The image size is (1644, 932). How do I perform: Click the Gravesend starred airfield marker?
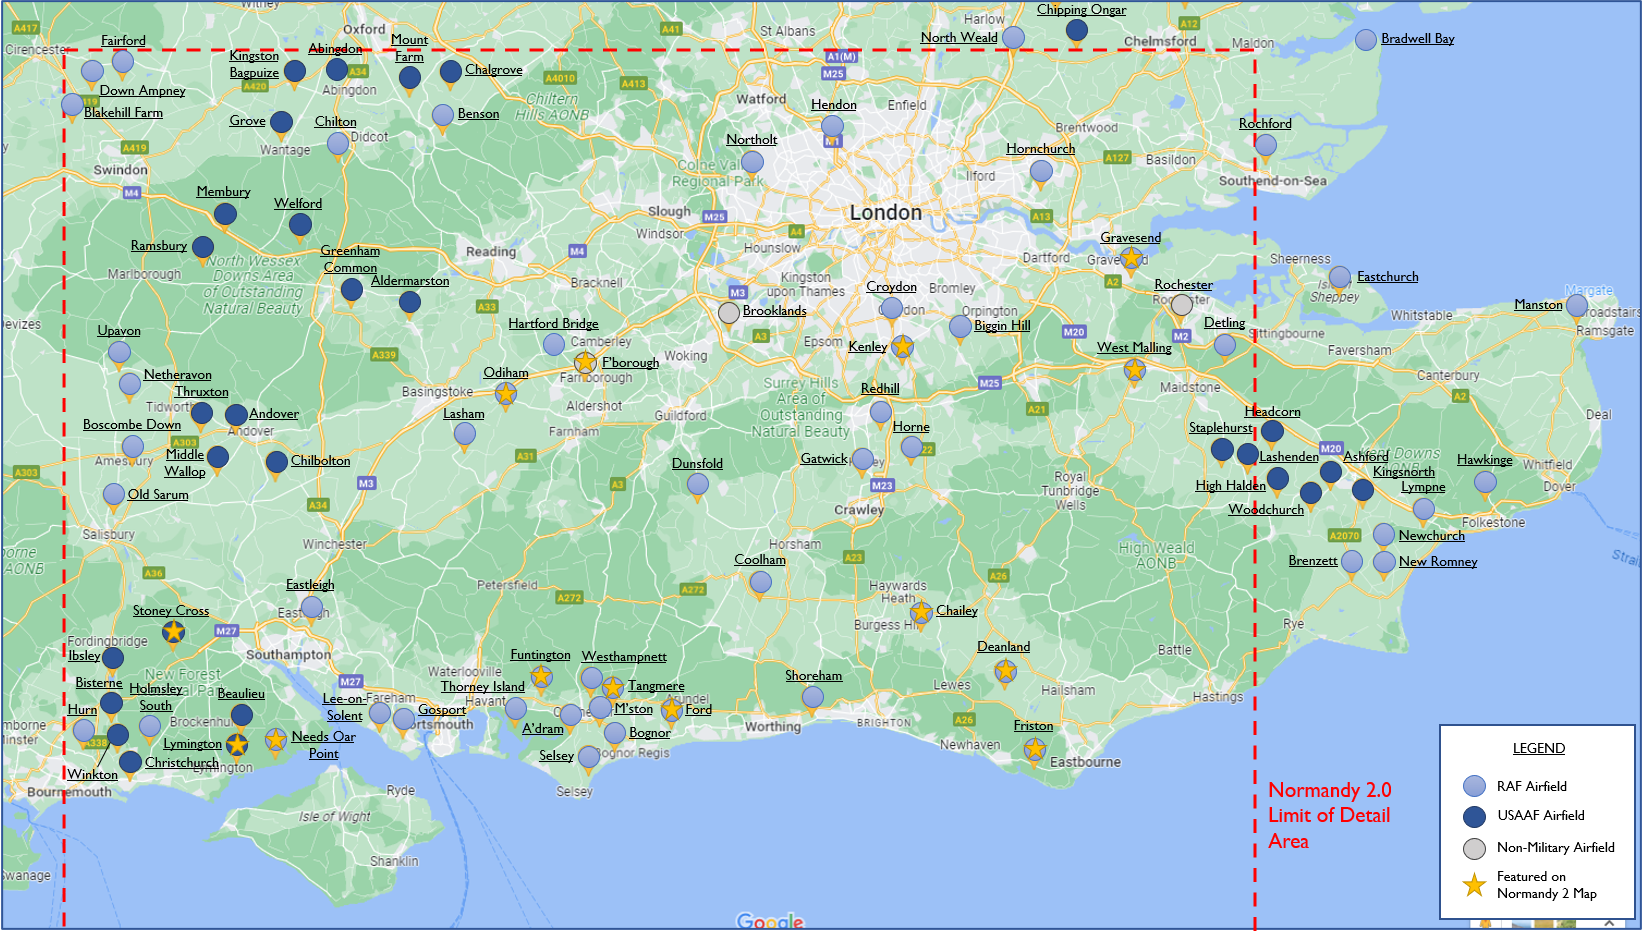pyautogui.click(x=1131, y=258)
